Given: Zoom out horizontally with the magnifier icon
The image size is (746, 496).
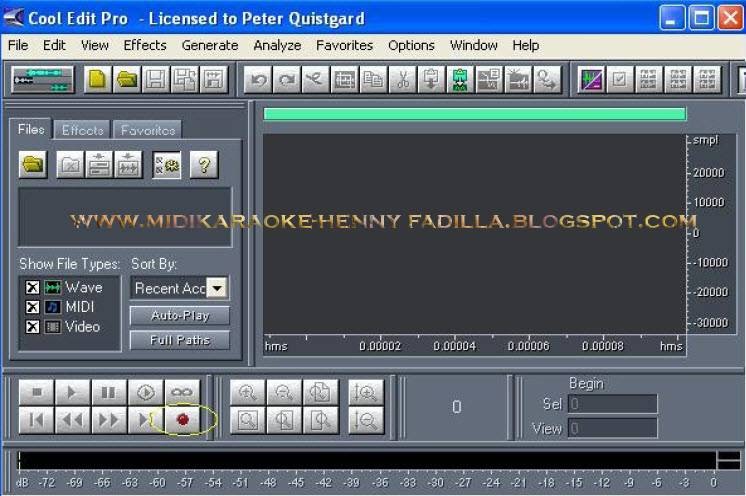Looking at the screenshot, I should point(284,392).
